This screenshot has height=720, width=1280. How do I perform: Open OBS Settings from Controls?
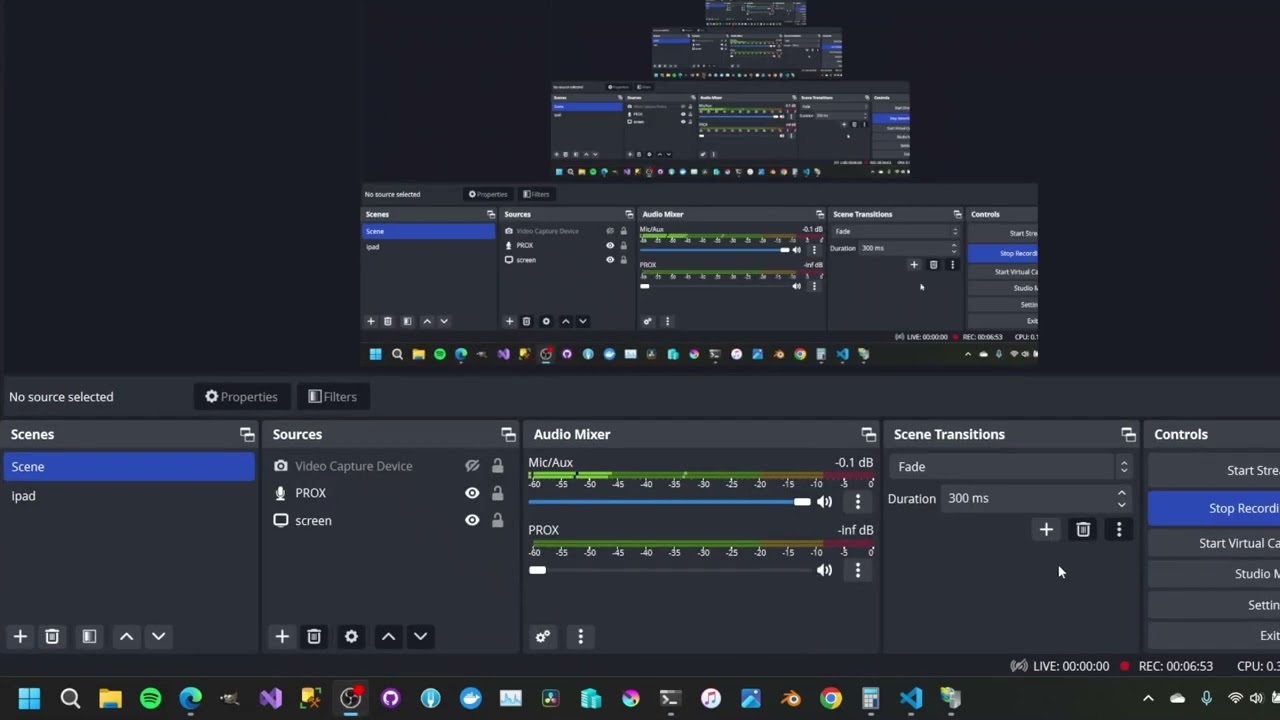click(x=1214, y=604)
